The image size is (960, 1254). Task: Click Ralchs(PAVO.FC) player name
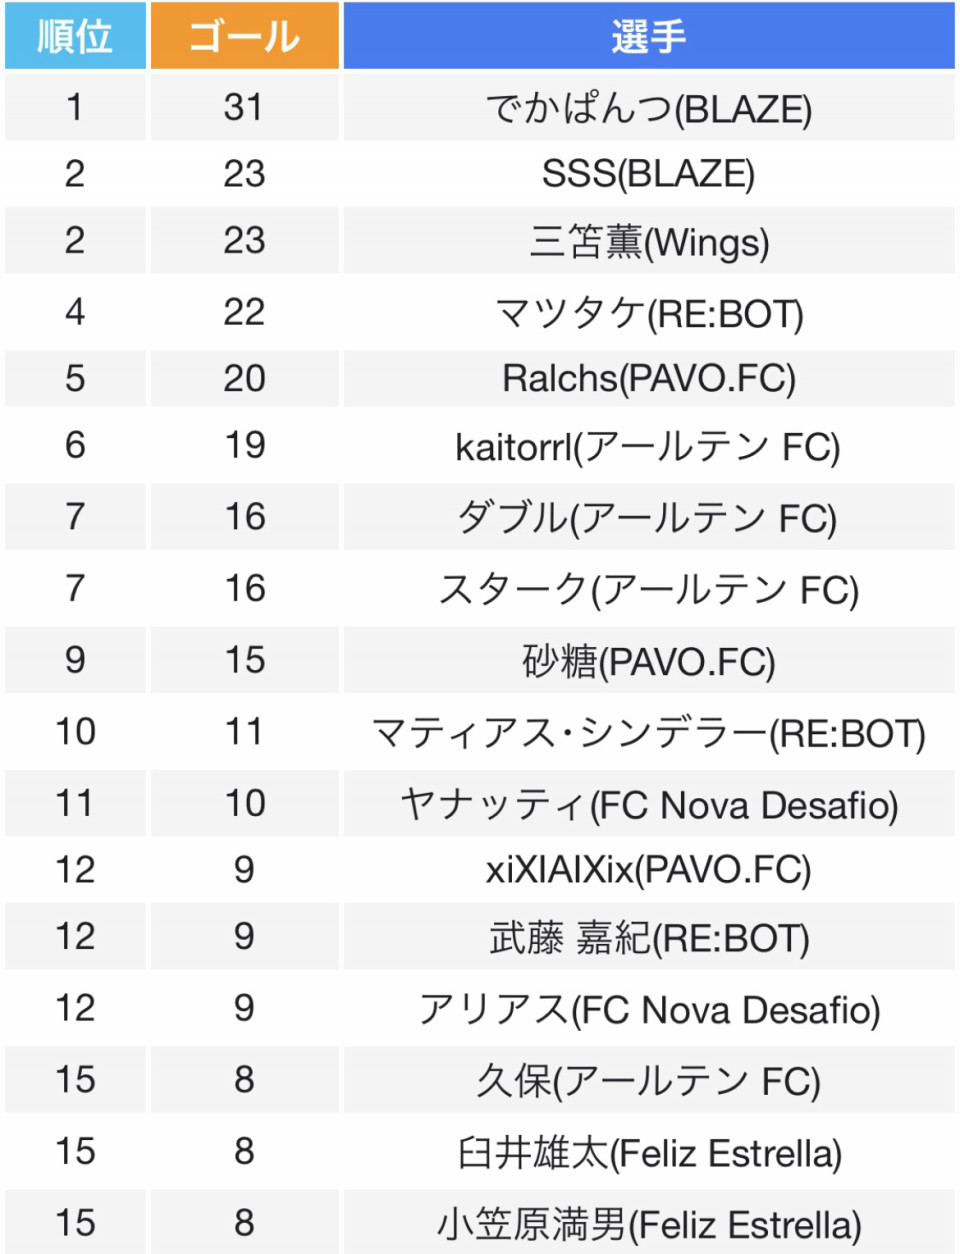(x=648, y=379)
